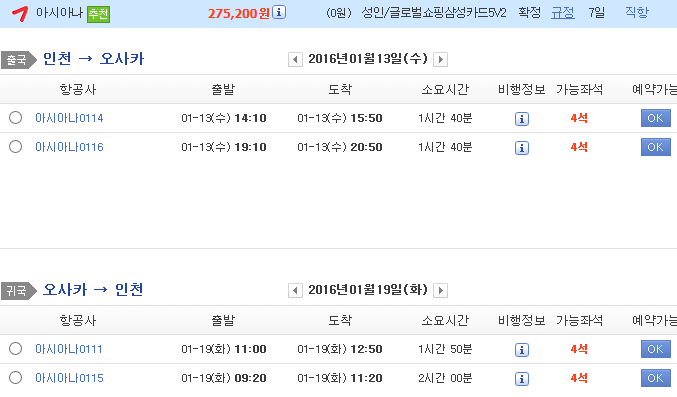
Task: Show flight info for 아시아나0116
Action: 522,148
